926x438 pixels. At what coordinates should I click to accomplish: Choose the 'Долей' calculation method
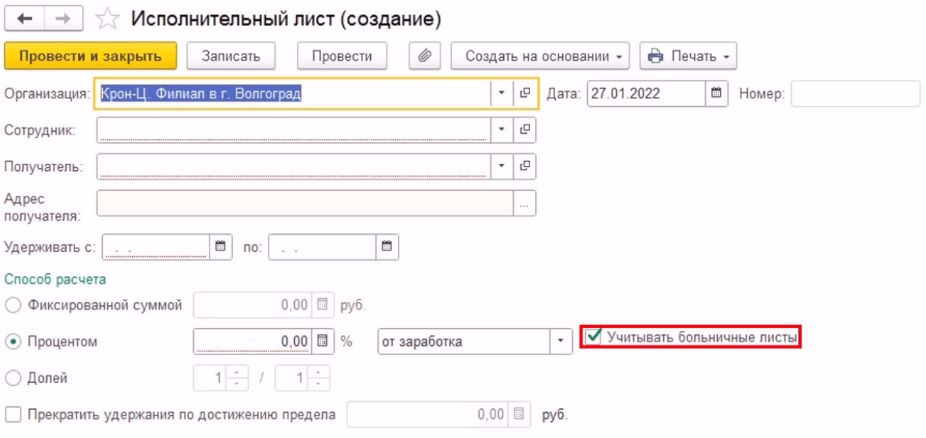pyautogui.click(x=12, y=379)
